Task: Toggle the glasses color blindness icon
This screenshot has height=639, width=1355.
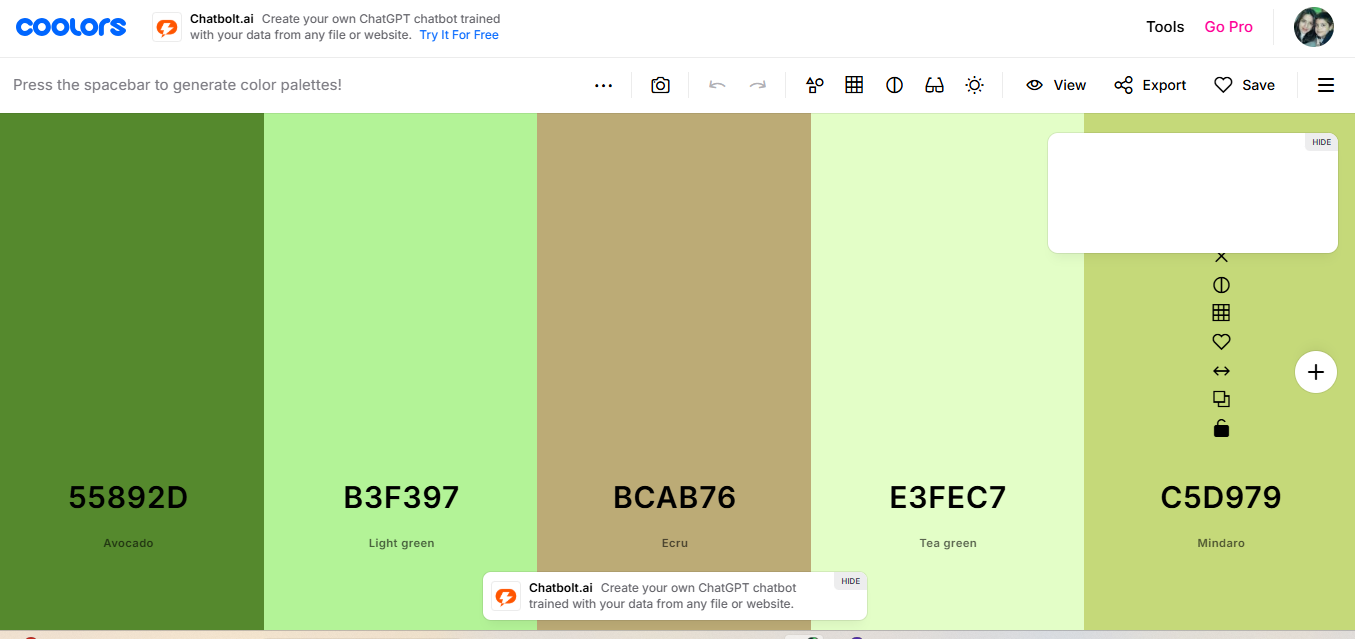Action: pos(934,85)
